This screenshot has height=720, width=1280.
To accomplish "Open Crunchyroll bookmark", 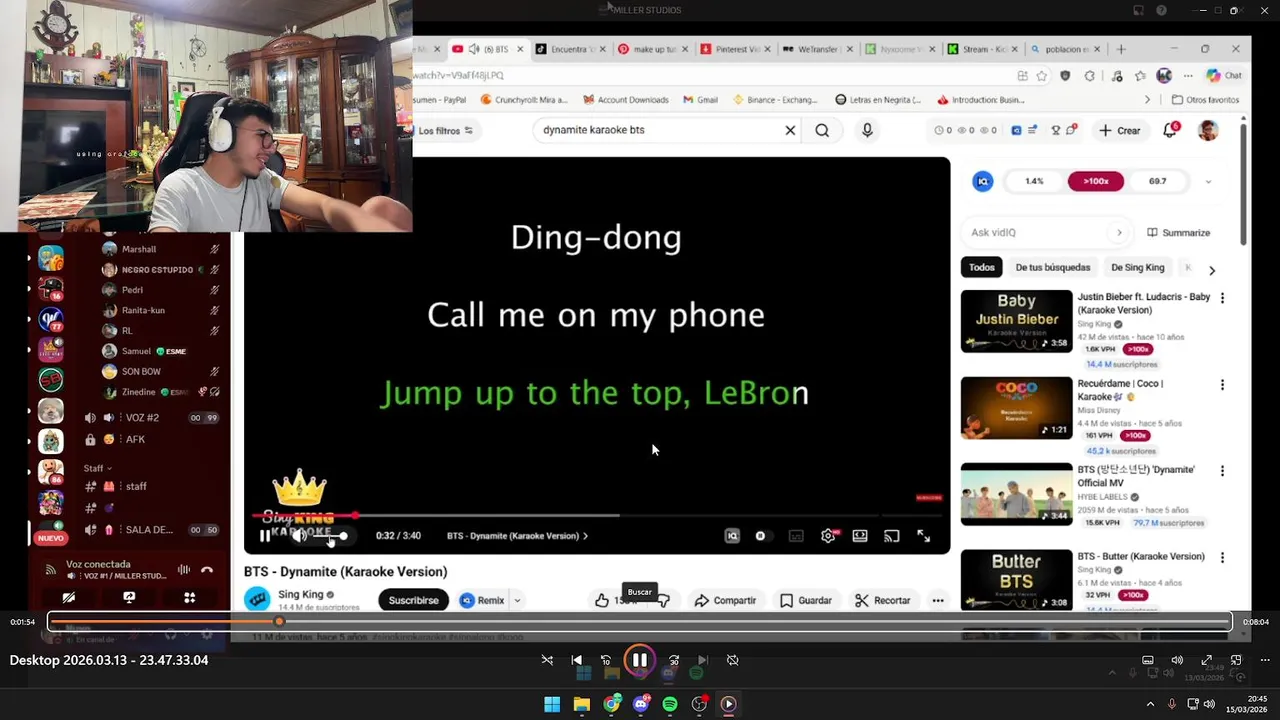I will [524, 100].
